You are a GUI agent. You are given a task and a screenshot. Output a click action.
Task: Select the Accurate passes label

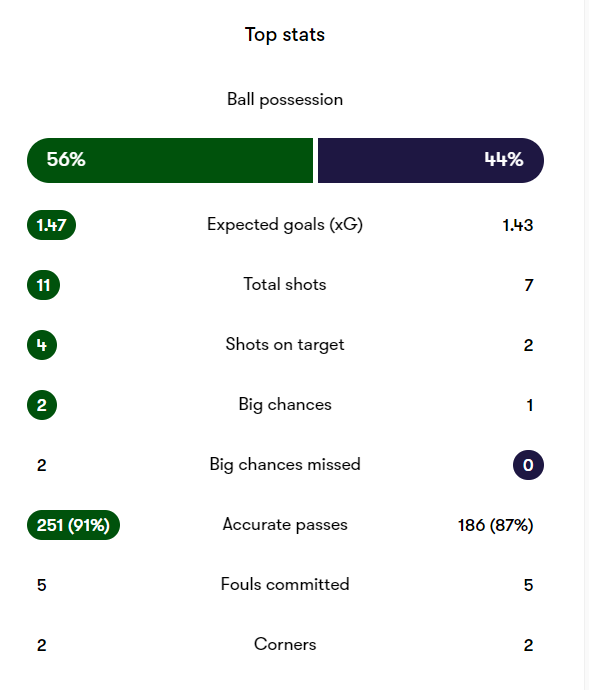[x=285, y=525]
